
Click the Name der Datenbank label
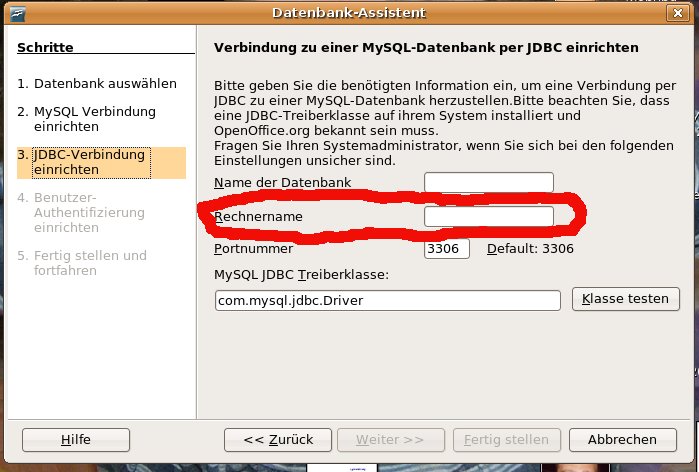tap(283, 183)
